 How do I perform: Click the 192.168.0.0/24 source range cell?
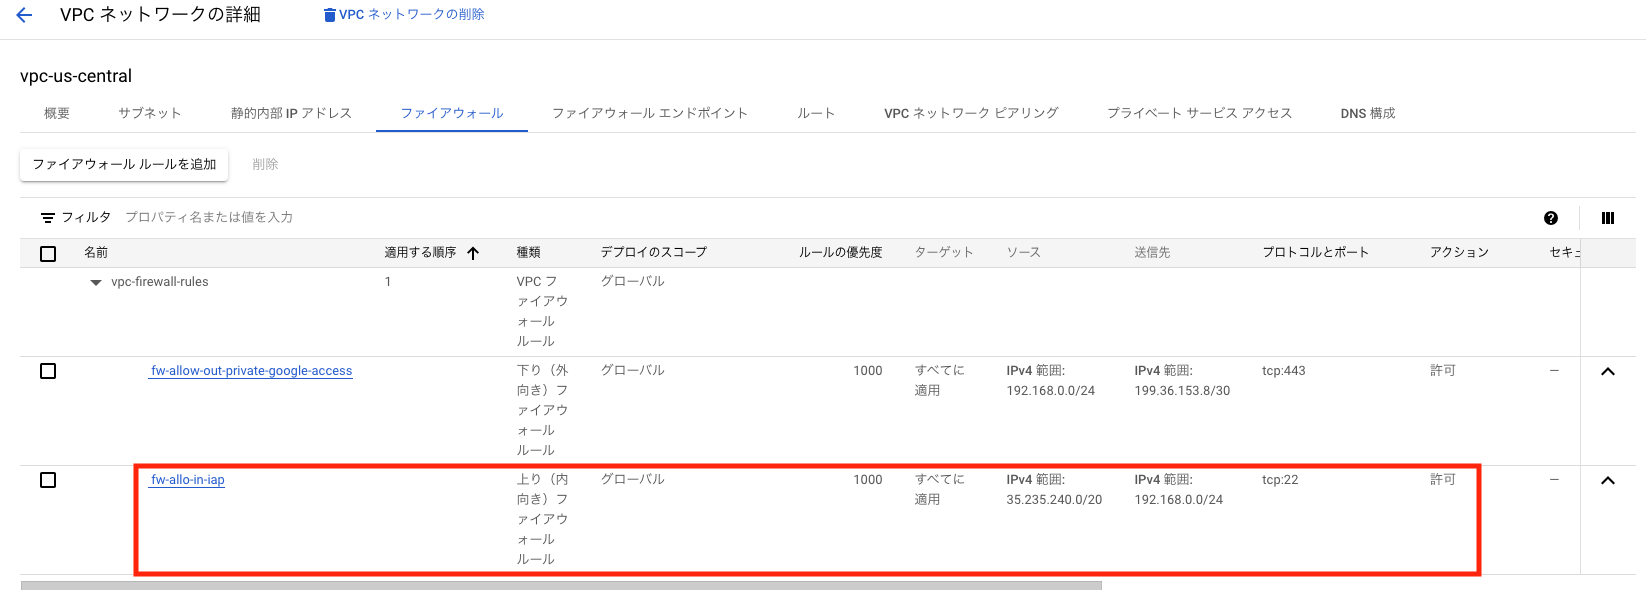click(1051, 391)
